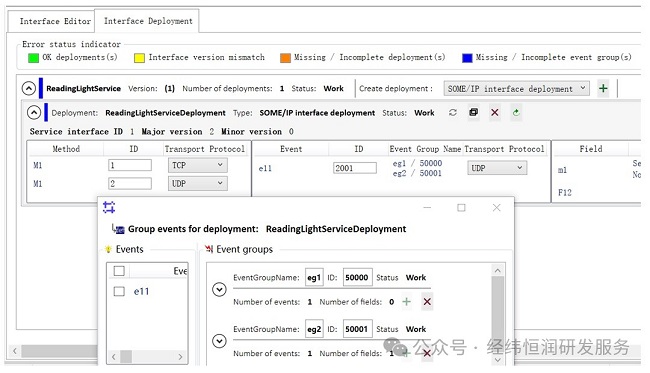This screenshot has width=650, height=373.
Task: Select the Interface Deployment tab
Action: 148,21
